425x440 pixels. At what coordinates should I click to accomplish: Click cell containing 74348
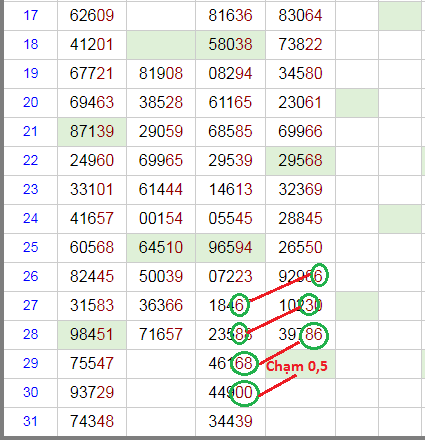pos(92,421)
